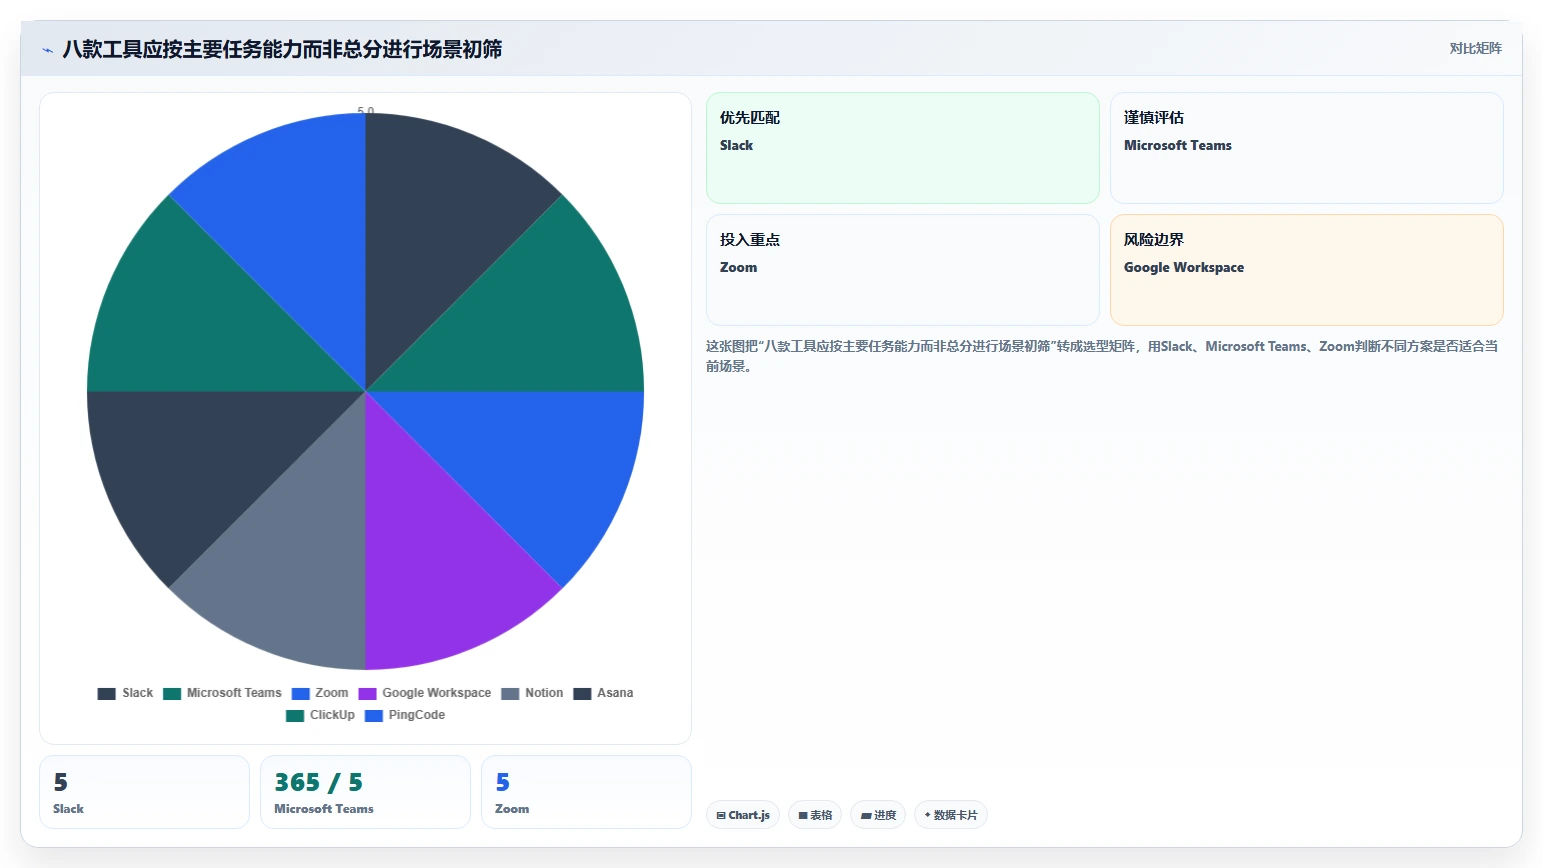Hide Slack series via legend label
This screenshot has width=1543, height=868.
(138, 693)
